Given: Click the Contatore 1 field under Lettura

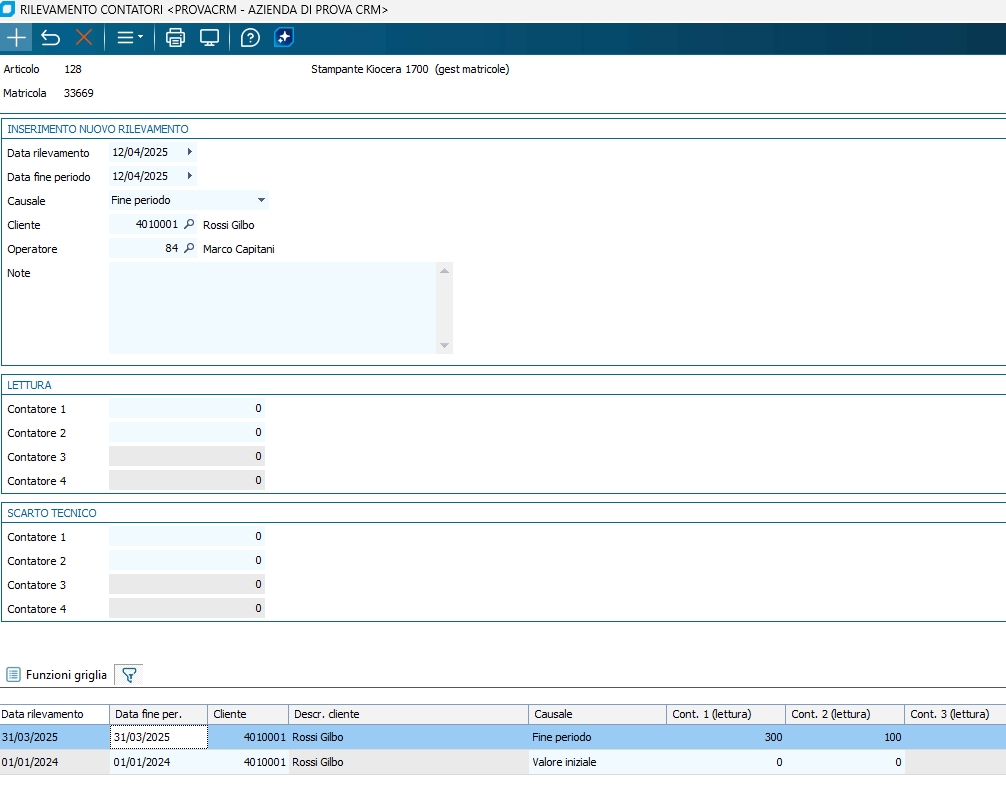Looking at the screenshot, I should (186, 409).
